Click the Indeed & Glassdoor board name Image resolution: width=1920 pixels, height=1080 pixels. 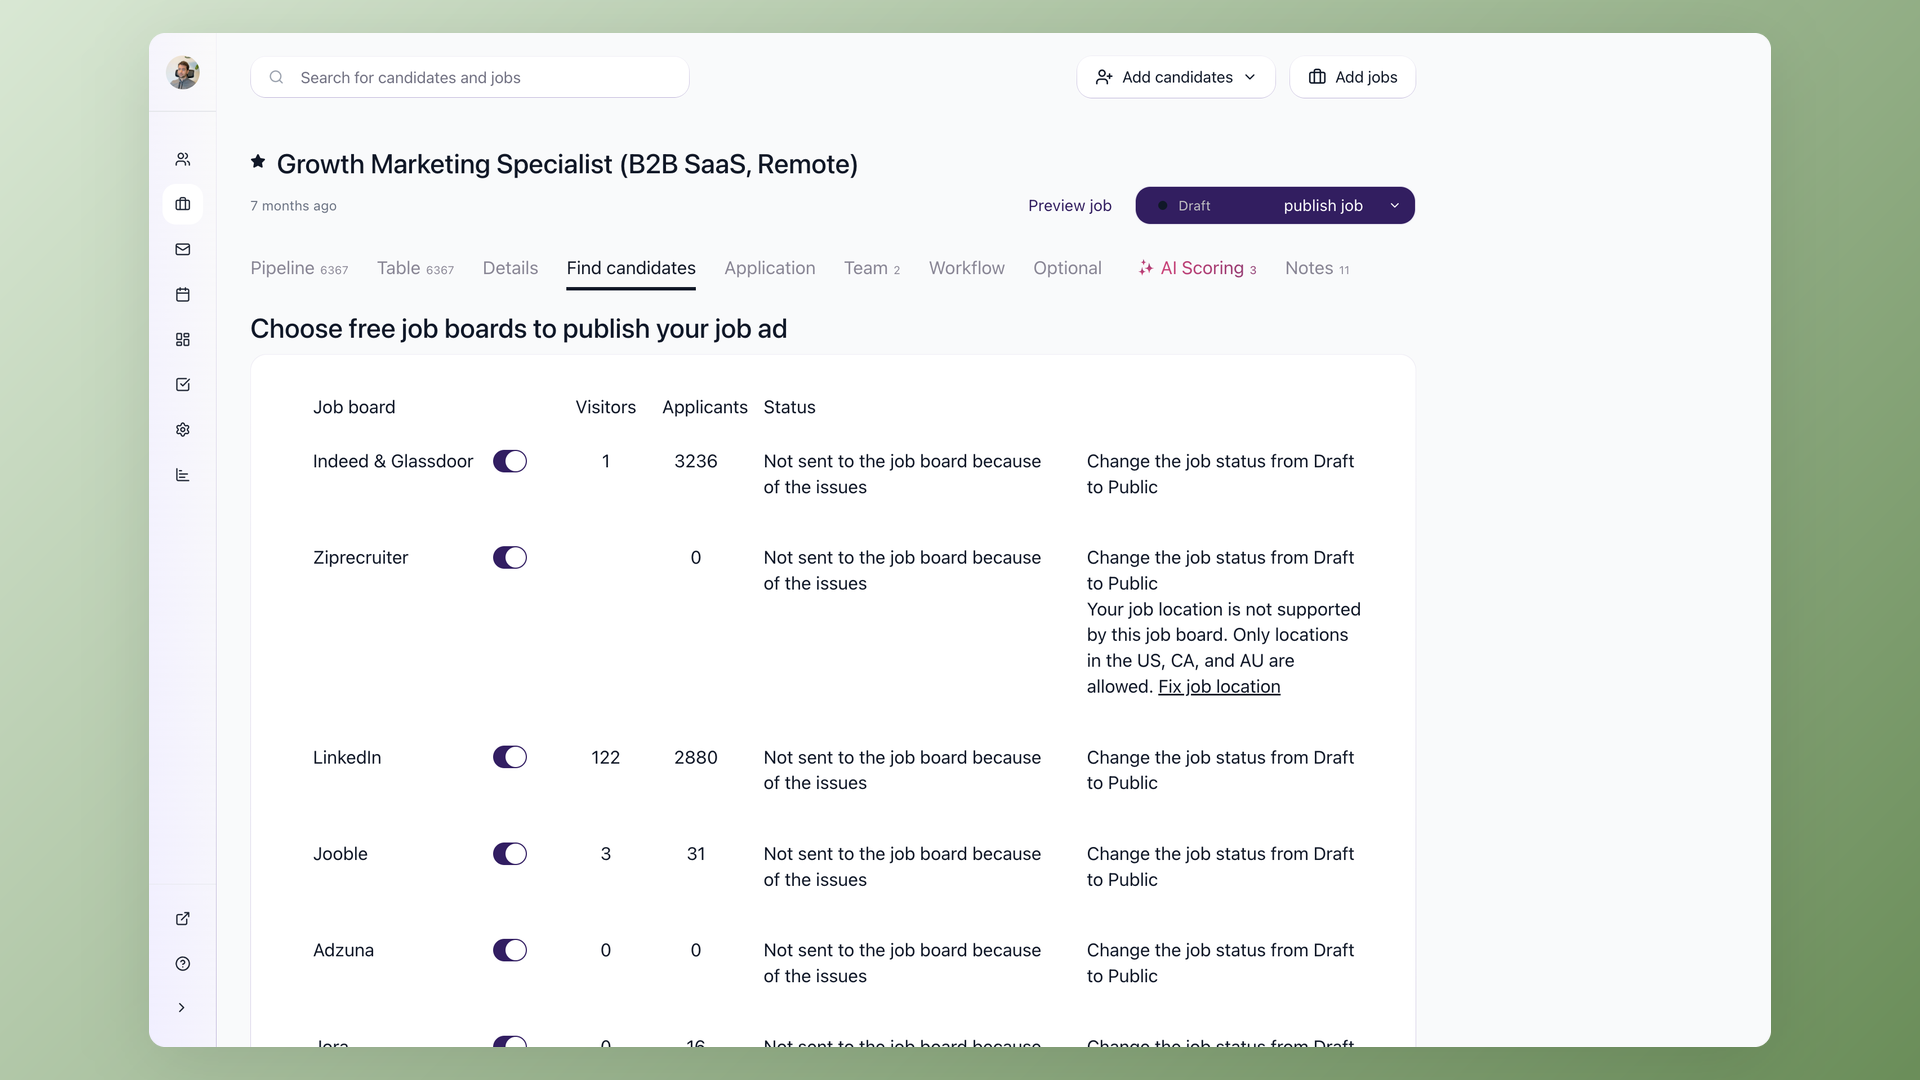(393, 461)
